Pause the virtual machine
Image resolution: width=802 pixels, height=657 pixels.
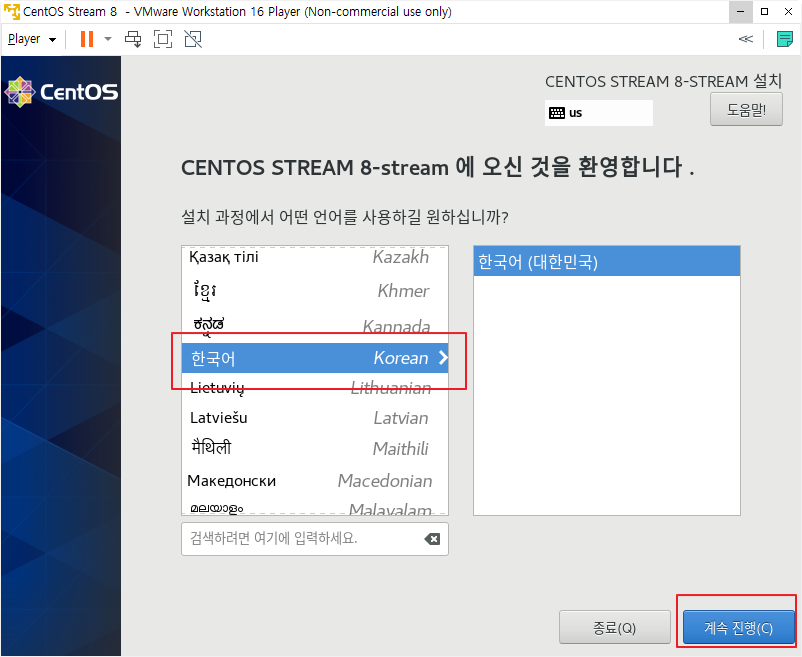pos(87,39)
